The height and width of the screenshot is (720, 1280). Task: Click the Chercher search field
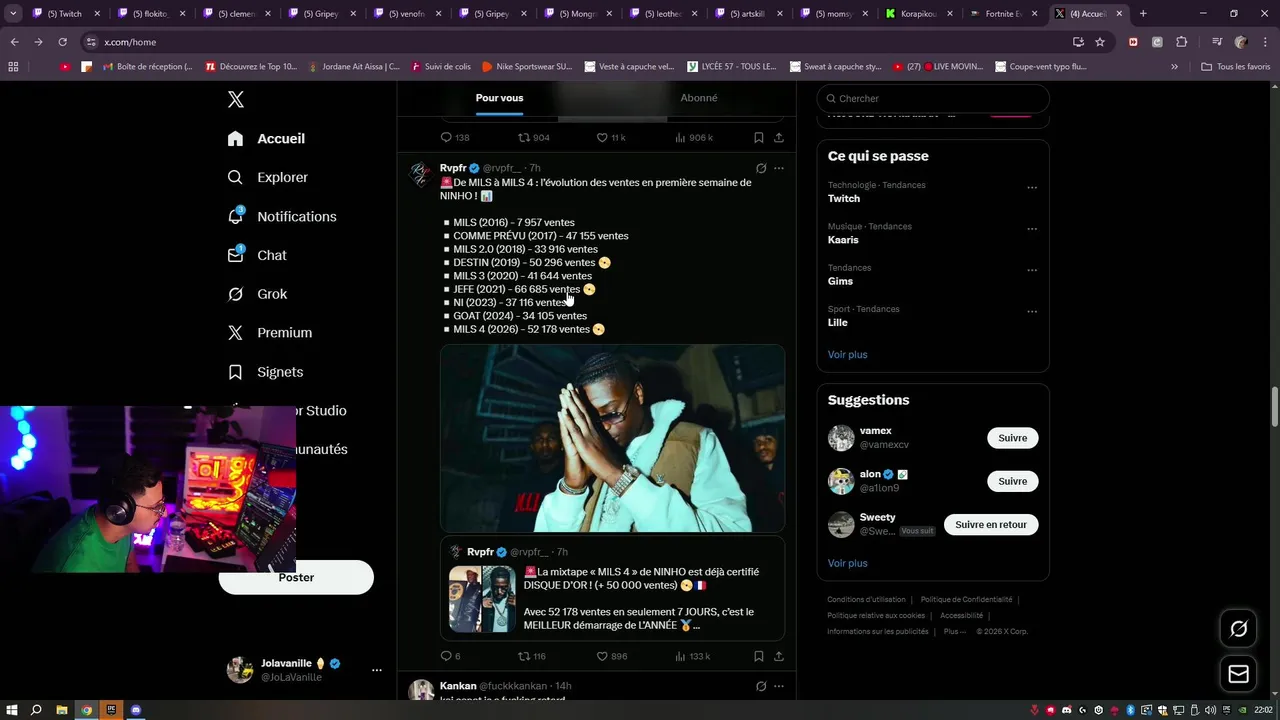click(933, 98)
